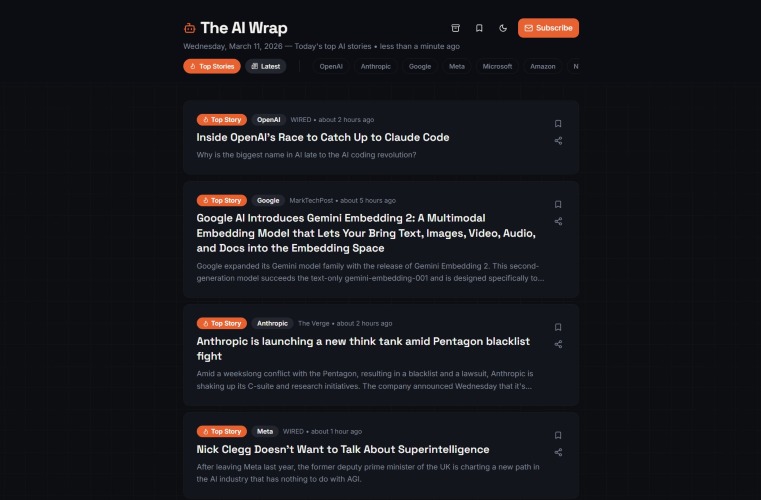Image resolution: width=761 pixels, height=500 pixels.
Task: Open Nick Clegg Superintelligence headline
Action: point(343,450)
